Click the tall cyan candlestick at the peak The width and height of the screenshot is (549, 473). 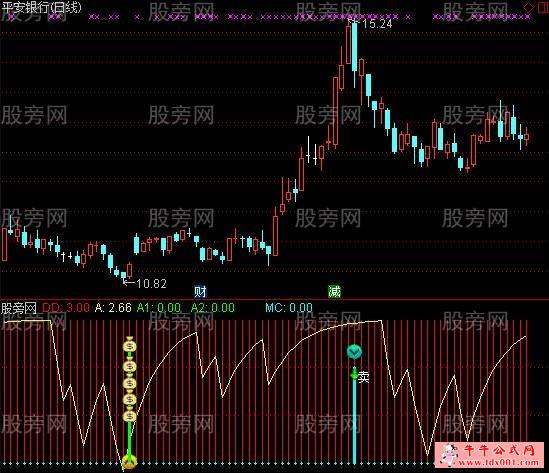pyautogui.click(x=354, y=47)
